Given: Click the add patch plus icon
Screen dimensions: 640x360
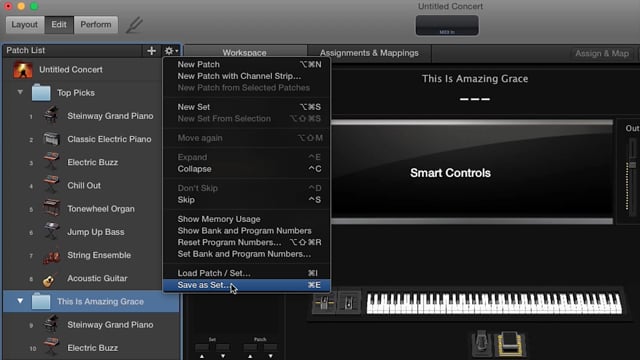Looking at the screenshot, I should point(151,51).
